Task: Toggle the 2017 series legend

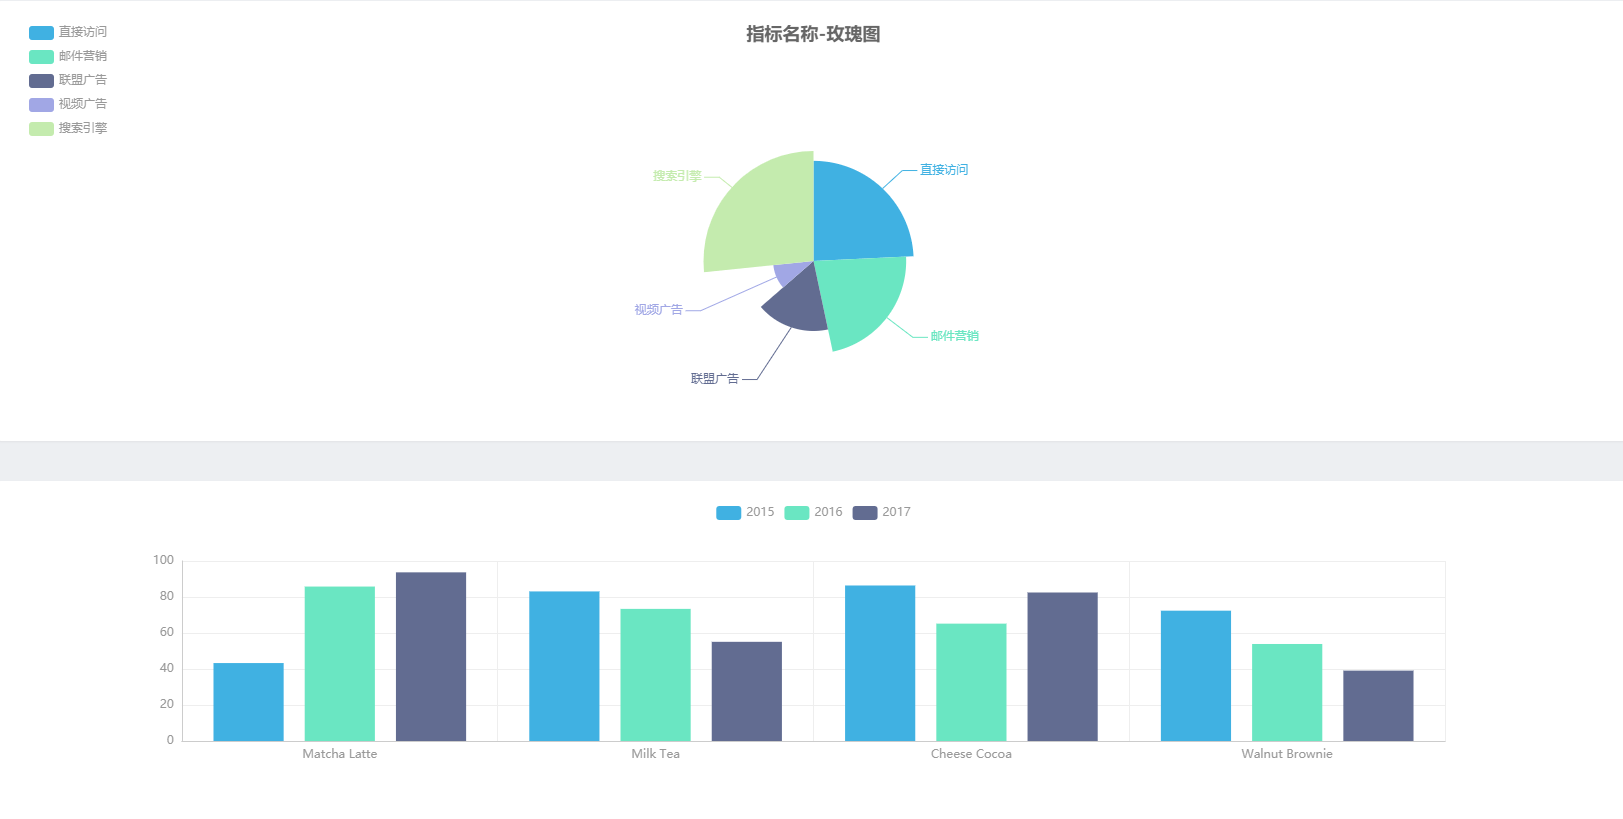Action: pos(881,512)
